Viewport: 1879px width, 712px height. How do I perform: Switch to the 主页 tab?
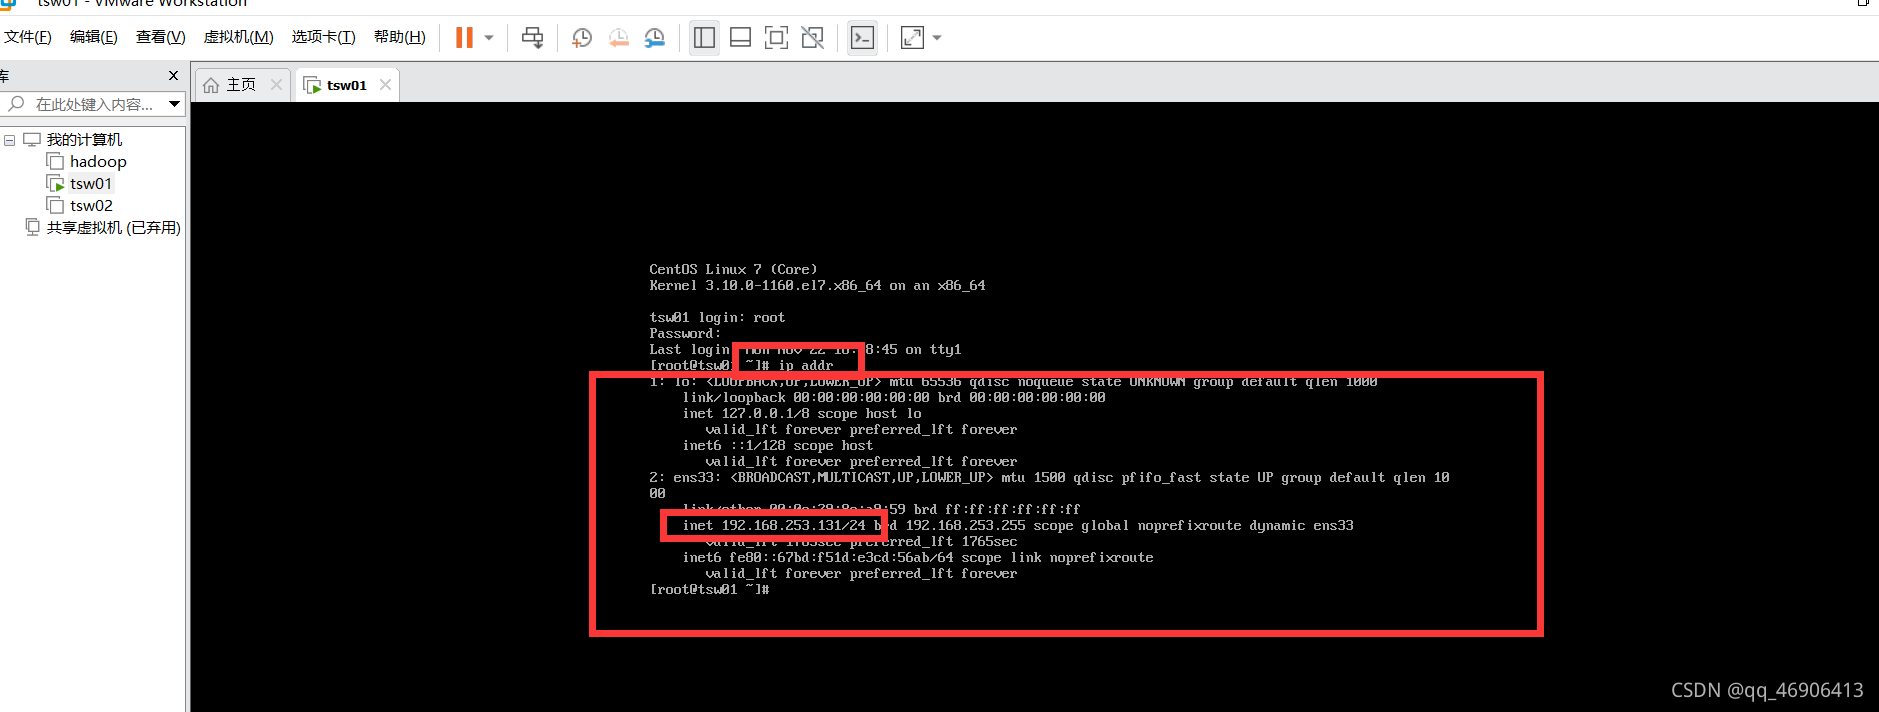241,85
